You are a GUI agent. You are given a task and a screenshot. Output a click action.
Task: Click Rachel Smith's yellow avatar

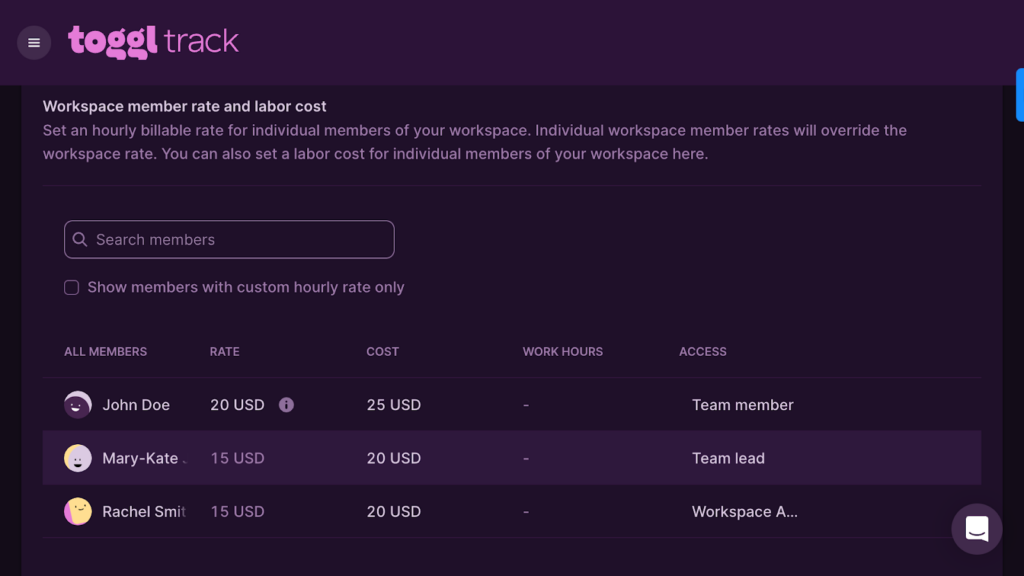coord(78,511)
